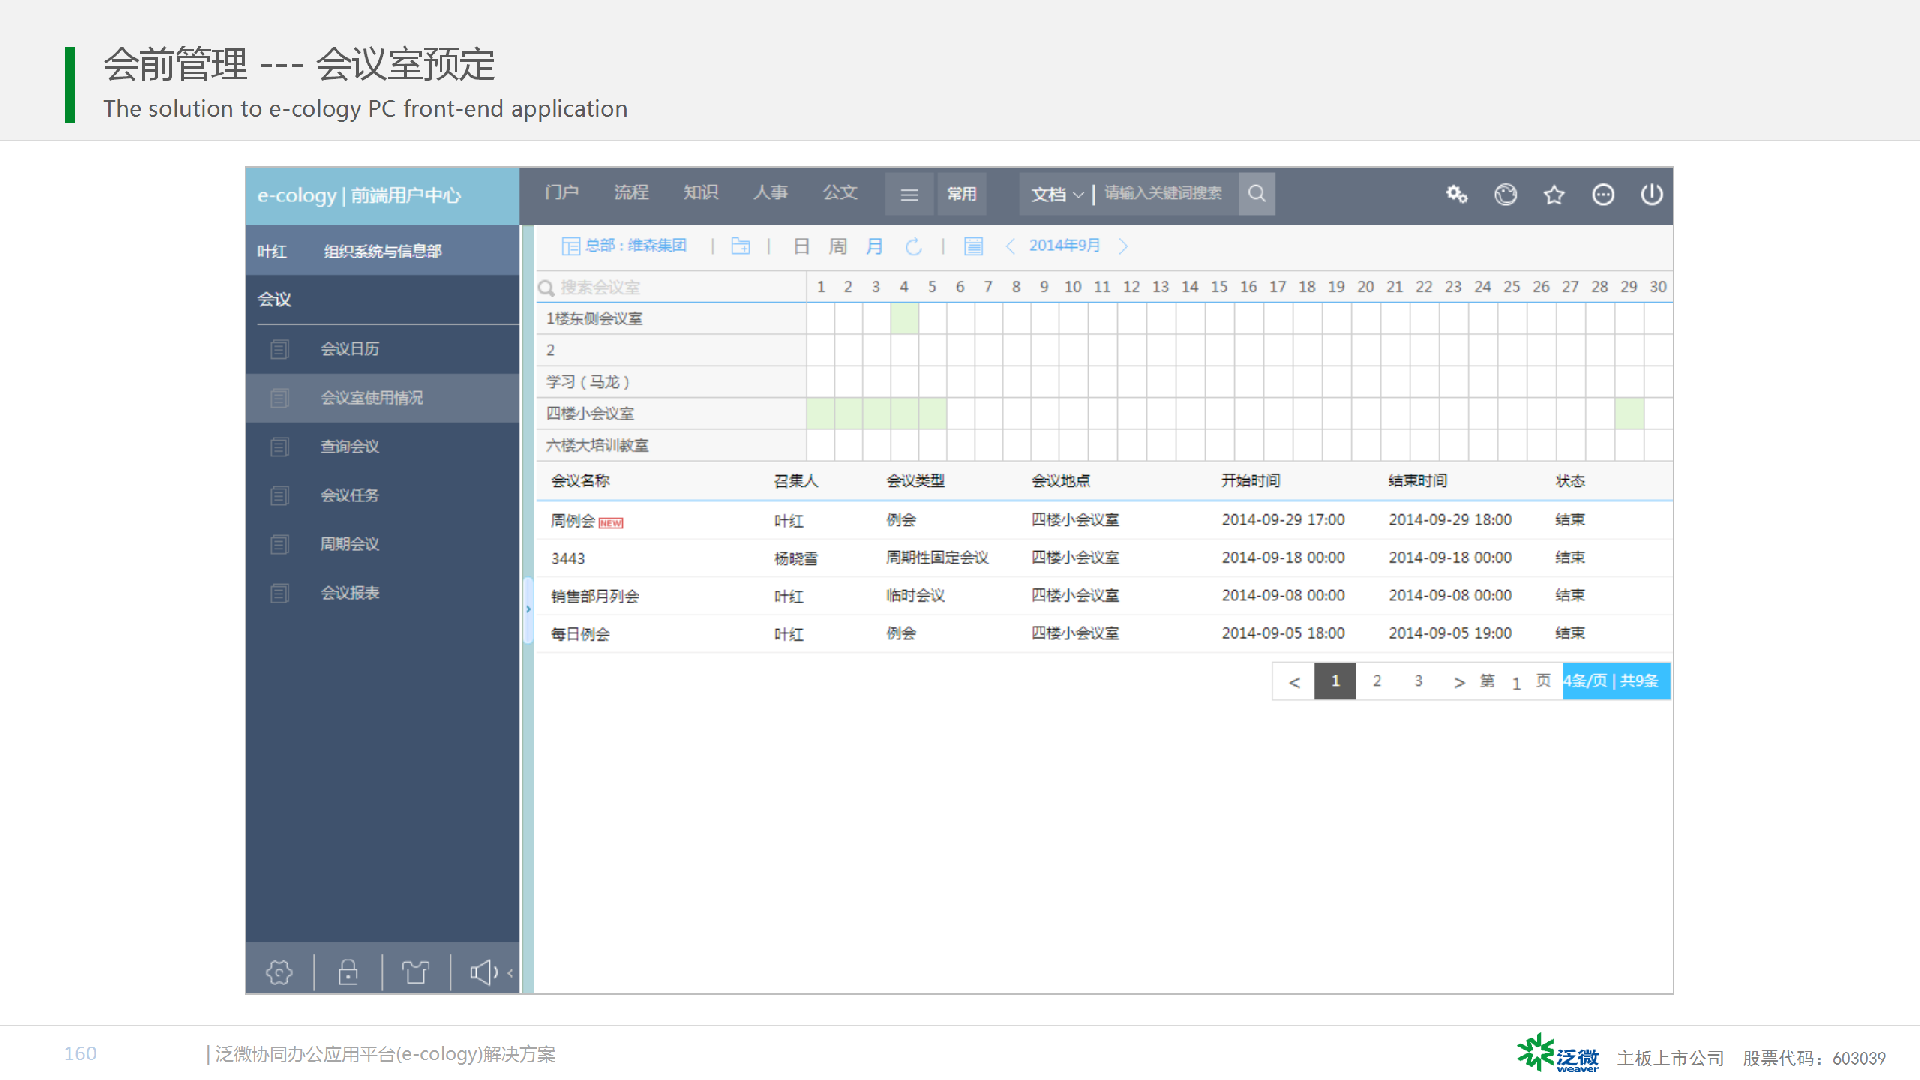1920x1080 pixels.
Task: Click the 常用 tab button
Action: tap(962, 194)
